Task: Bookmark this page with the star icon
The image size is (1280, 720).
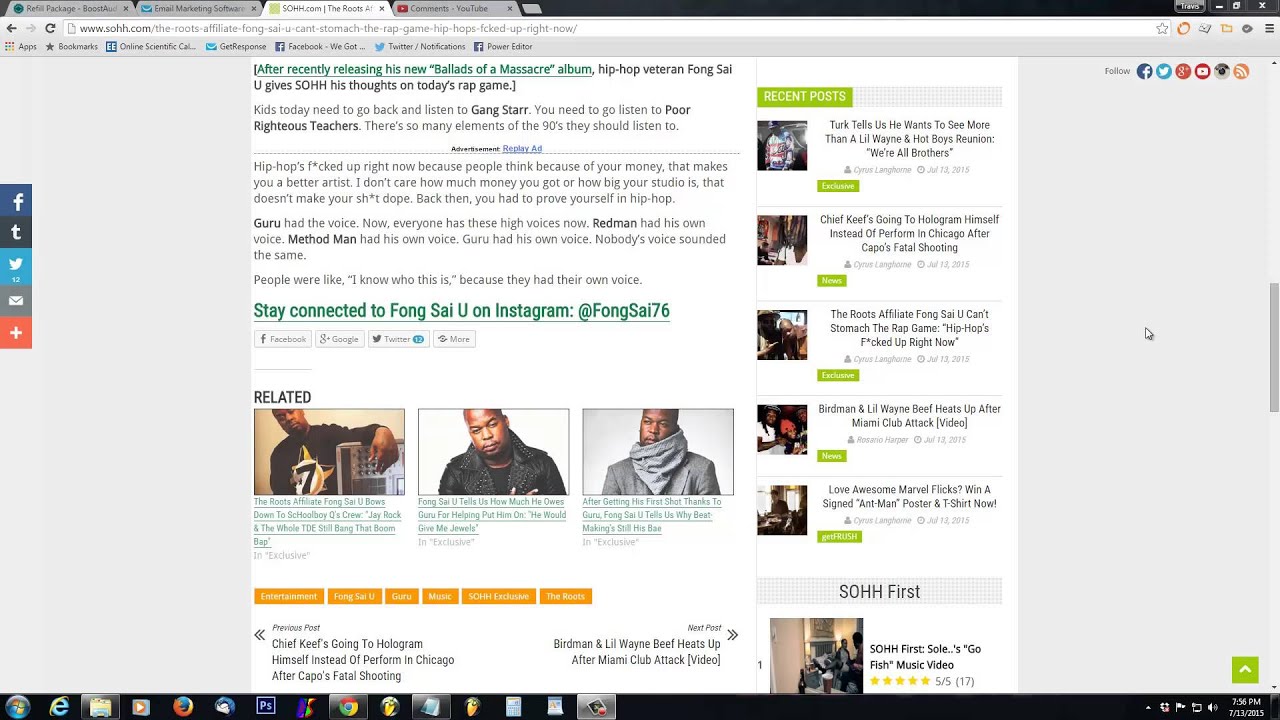Action: click(x=1162, y=28)
